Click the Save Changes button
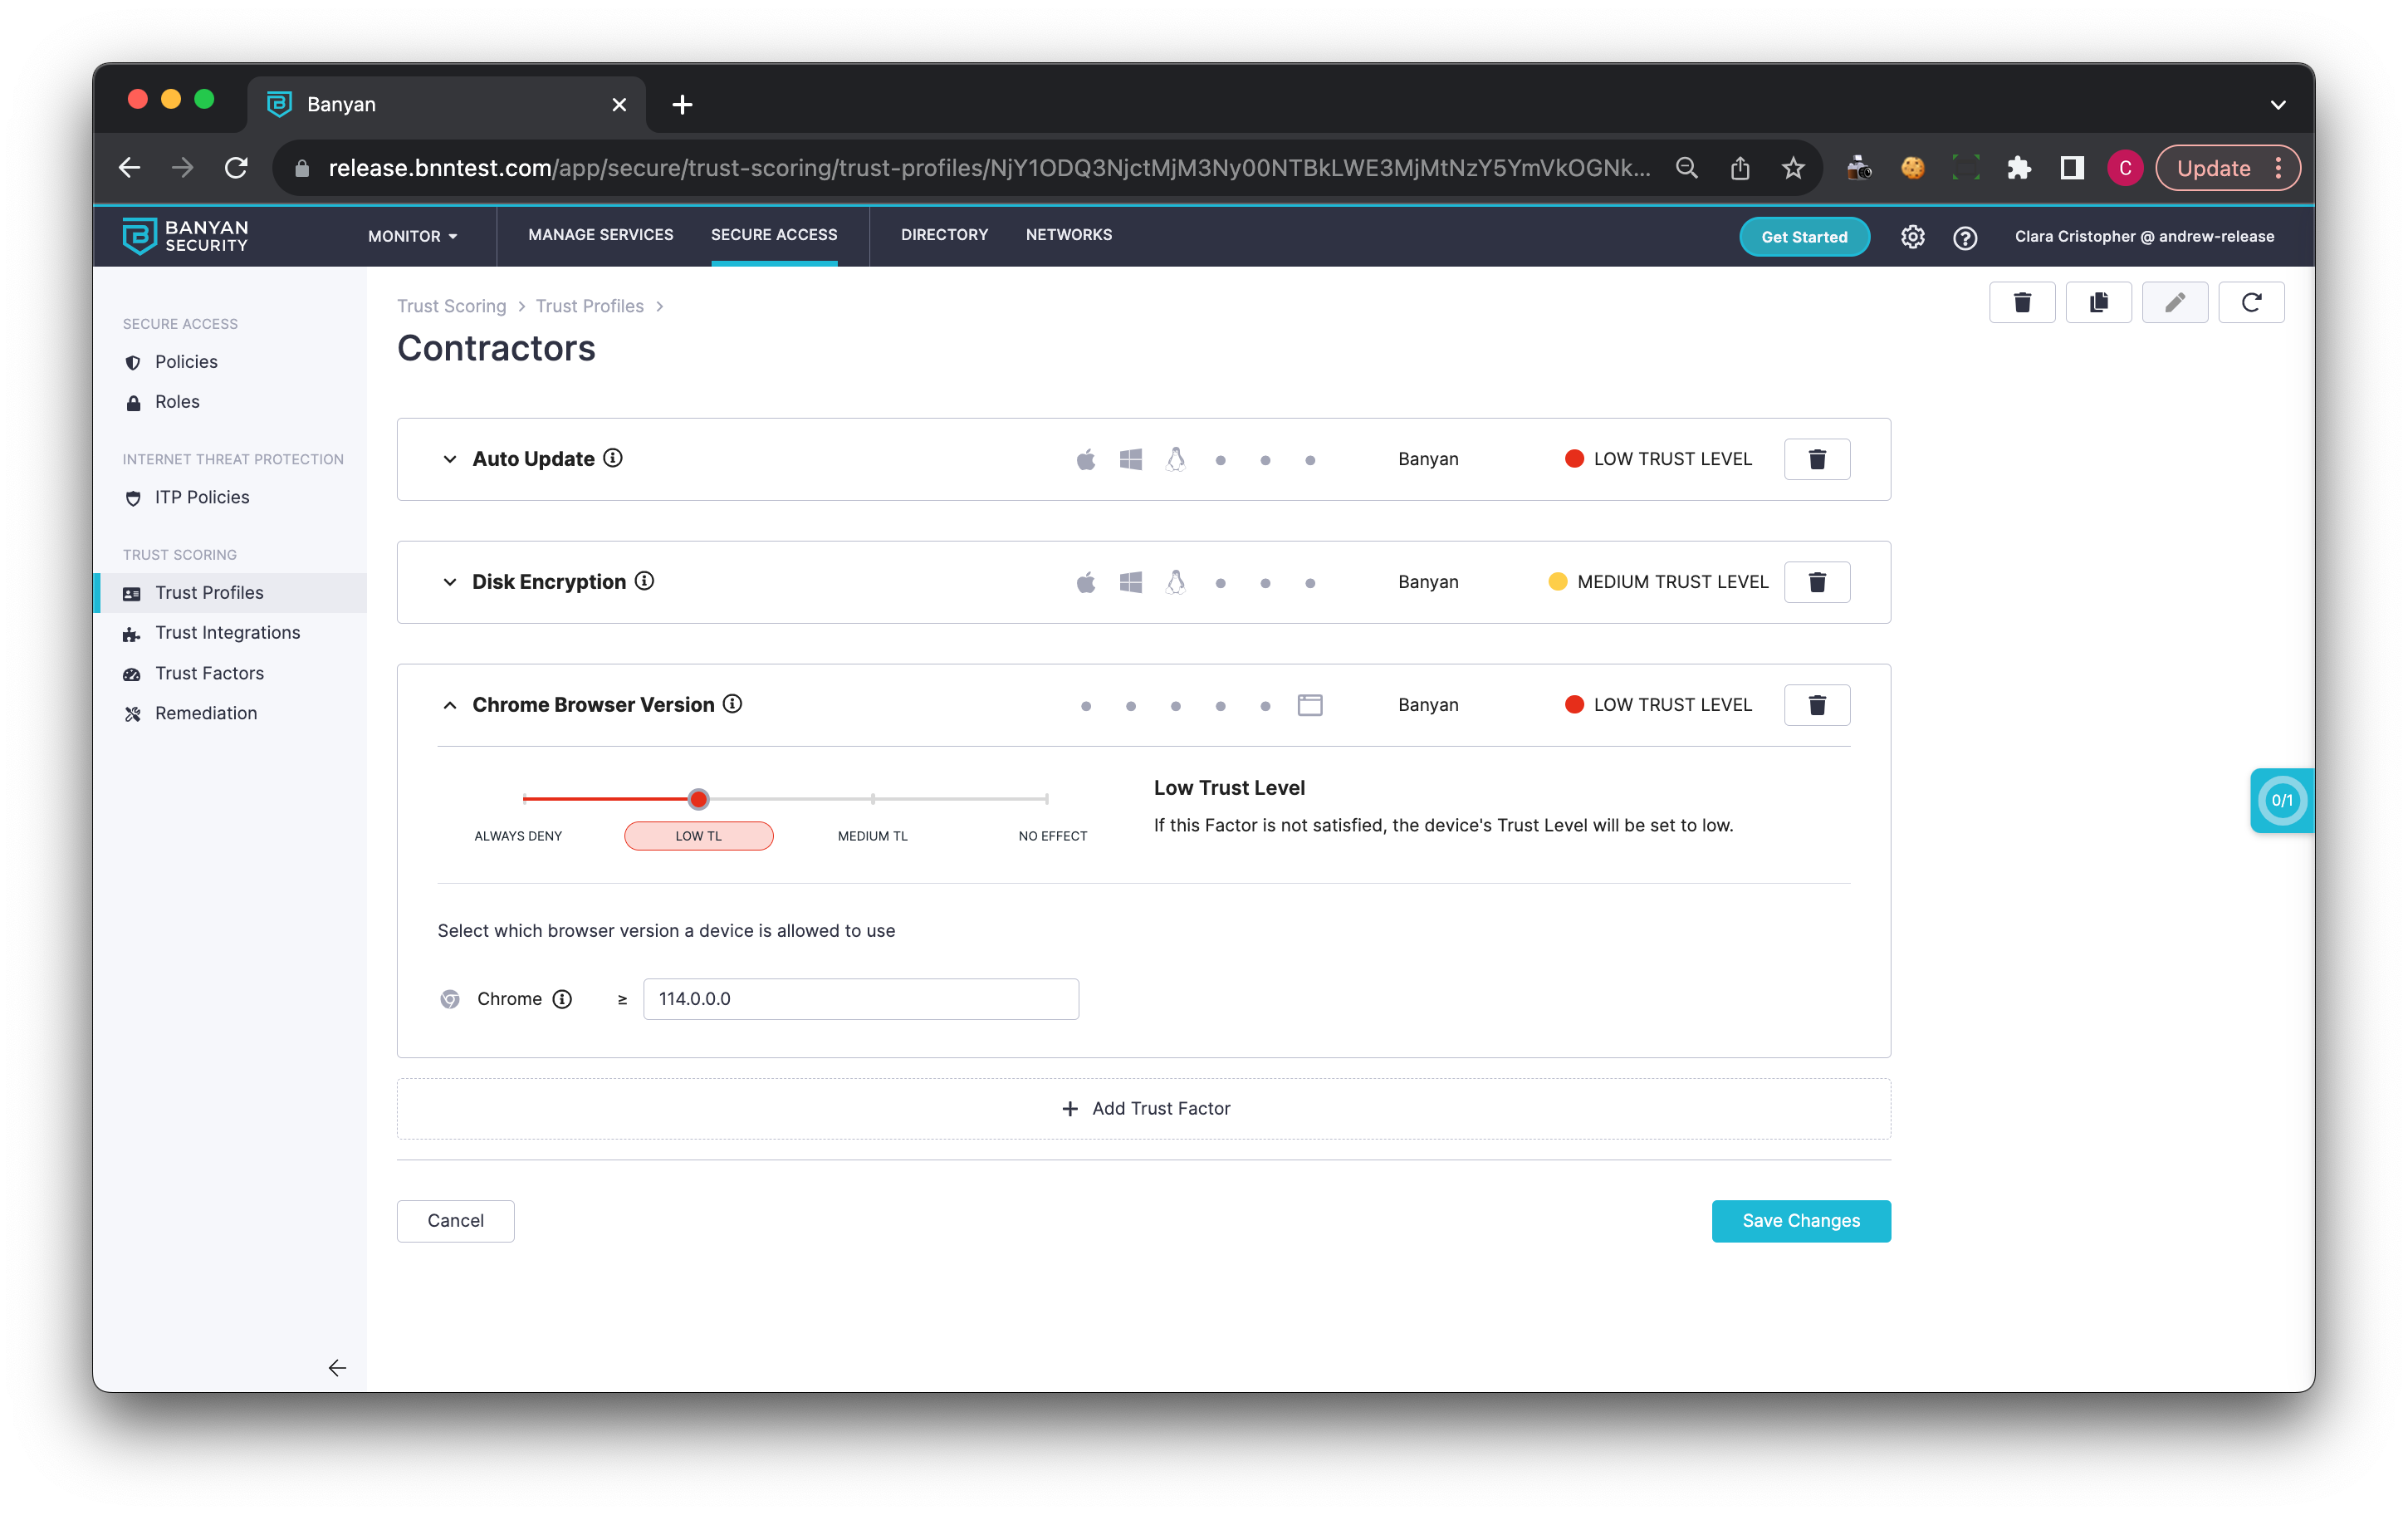The image size is (2408, 1515). [1800, 1220]
